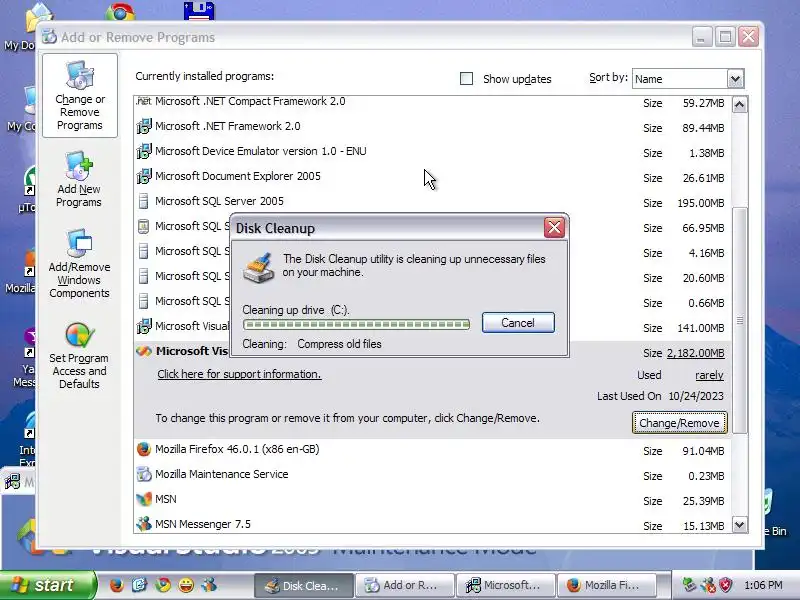Select Mozilla Firefox 46.0.1 (x86 en-GB) entry
Viewport: 800px width, 600px height.
click(x=237, y=449)
